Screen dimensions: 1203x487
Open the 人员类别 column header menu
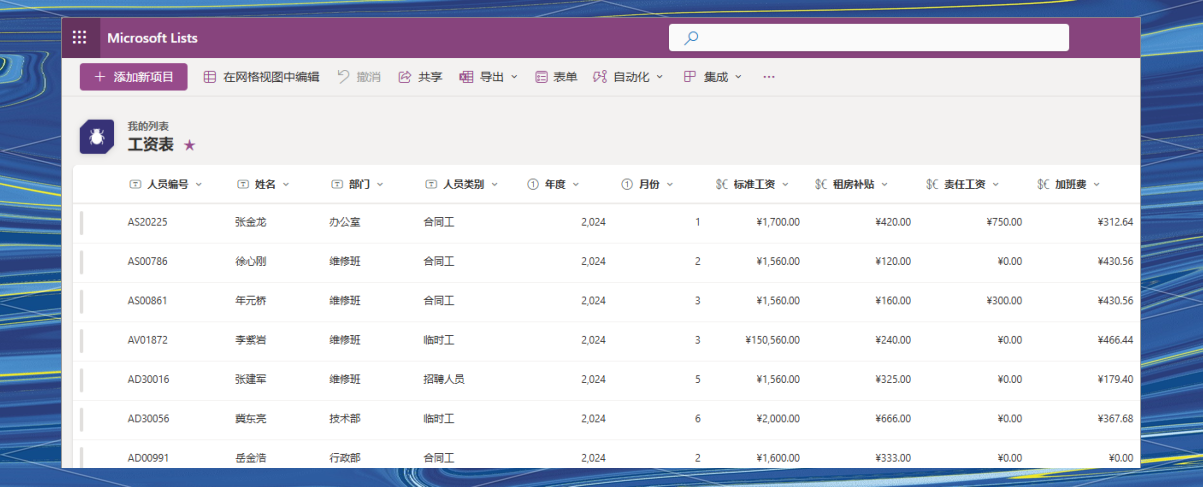(x=494, y=184)
